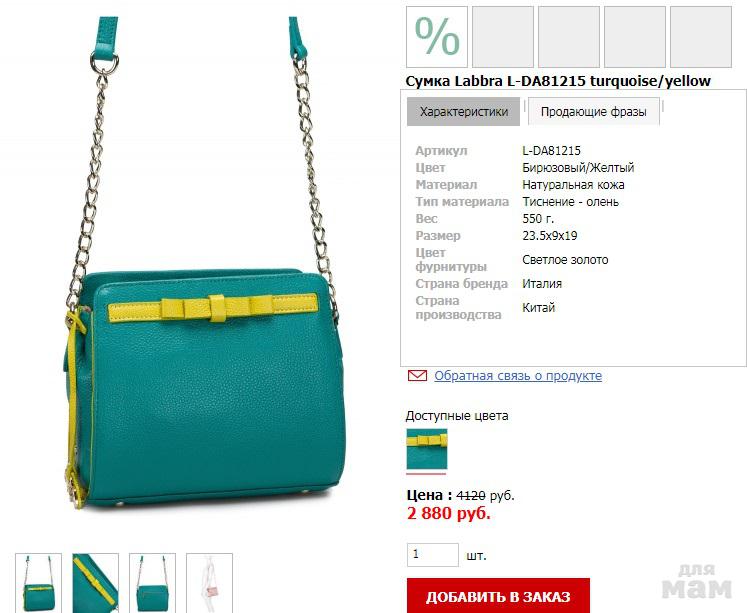Select the second empty badge slot

pyautogui.click(x=503, y=37)
